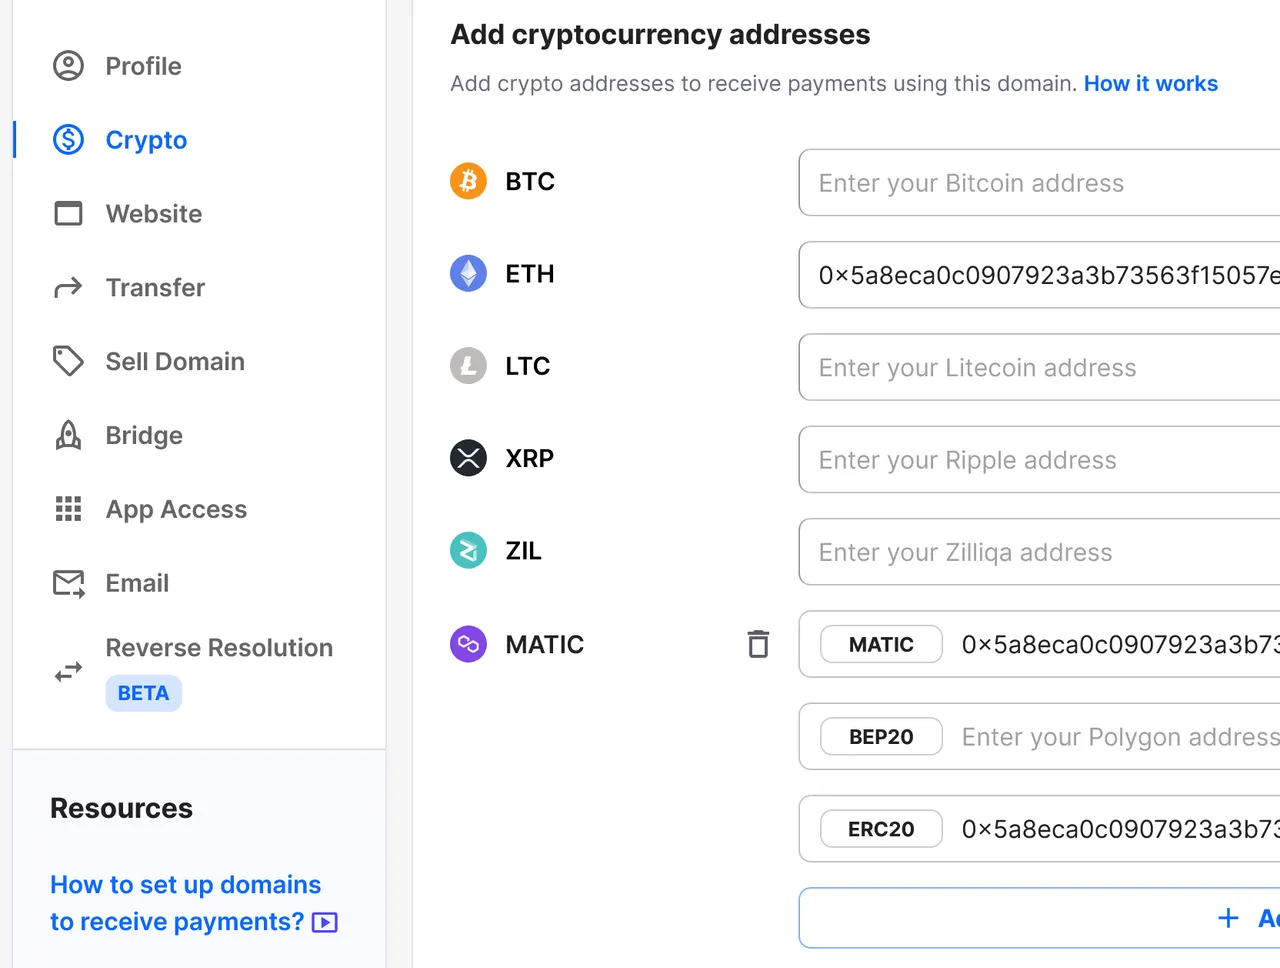Delete the MATIC address with trash icon
This screenshot has height=968, width=1280.
click(758, 644)
